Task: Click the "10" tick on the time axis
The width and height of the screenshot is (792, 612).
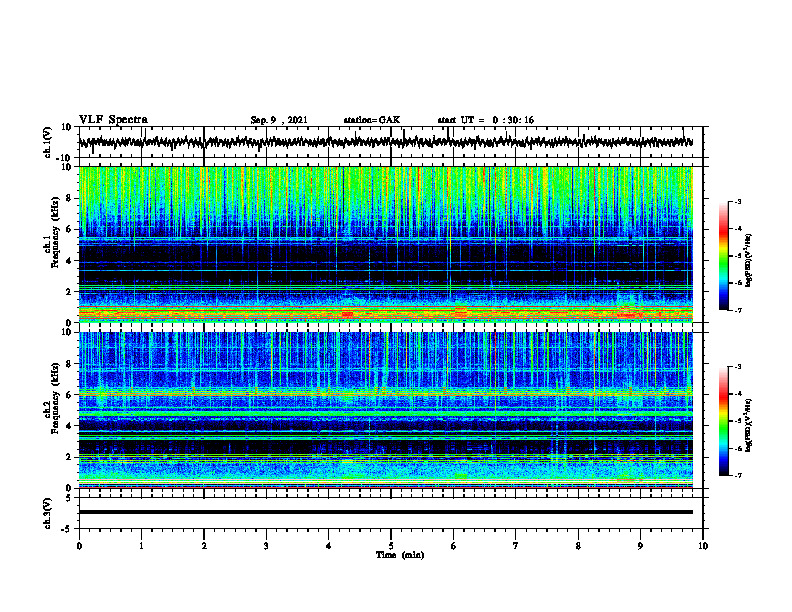Action: coord(703,546)
